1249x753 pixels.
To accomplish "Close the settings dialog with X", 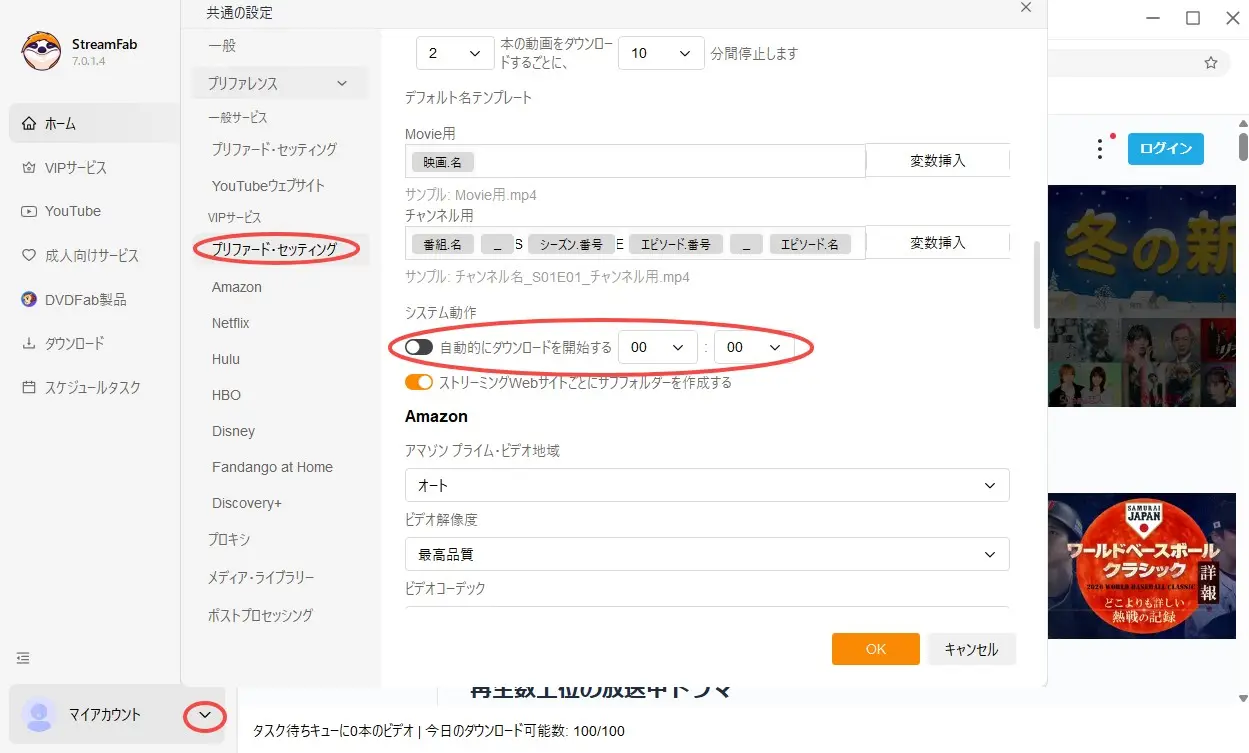I will pos(1025,7).
